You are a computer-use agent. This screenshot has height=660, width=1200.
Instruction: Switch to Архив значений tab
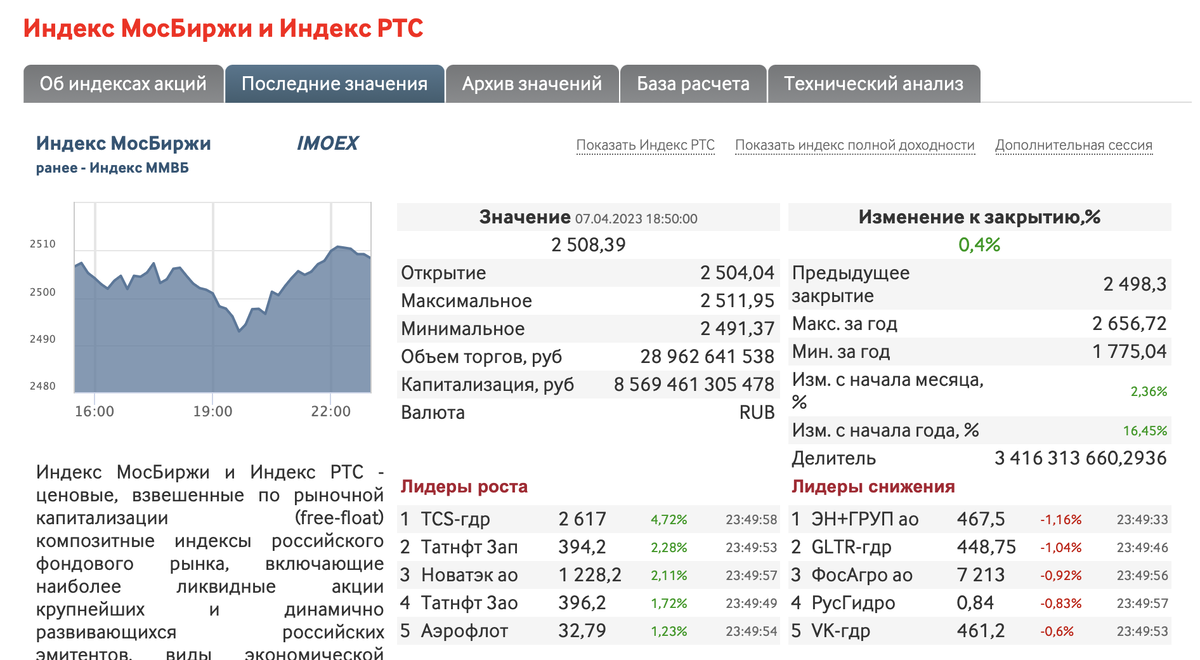[532, 84]
